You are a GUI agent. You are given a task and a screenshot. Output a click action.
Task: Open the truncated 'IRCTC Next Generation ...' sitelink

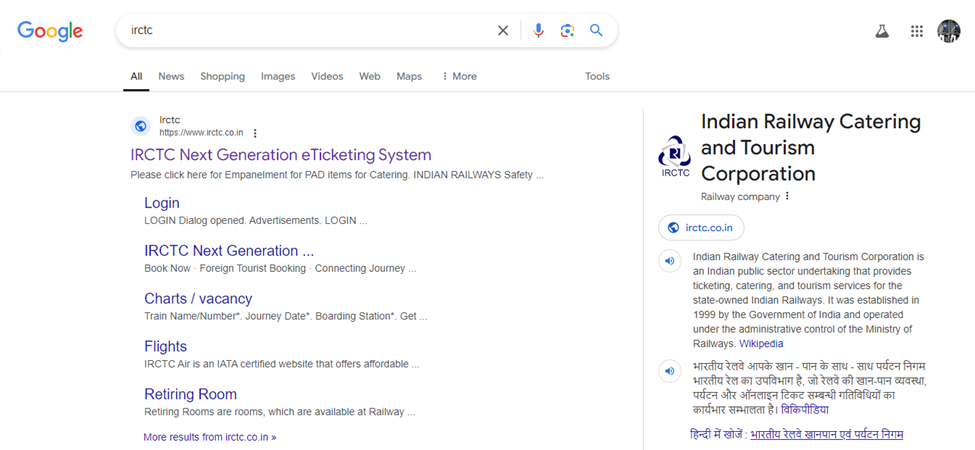(x=229, y=251)
